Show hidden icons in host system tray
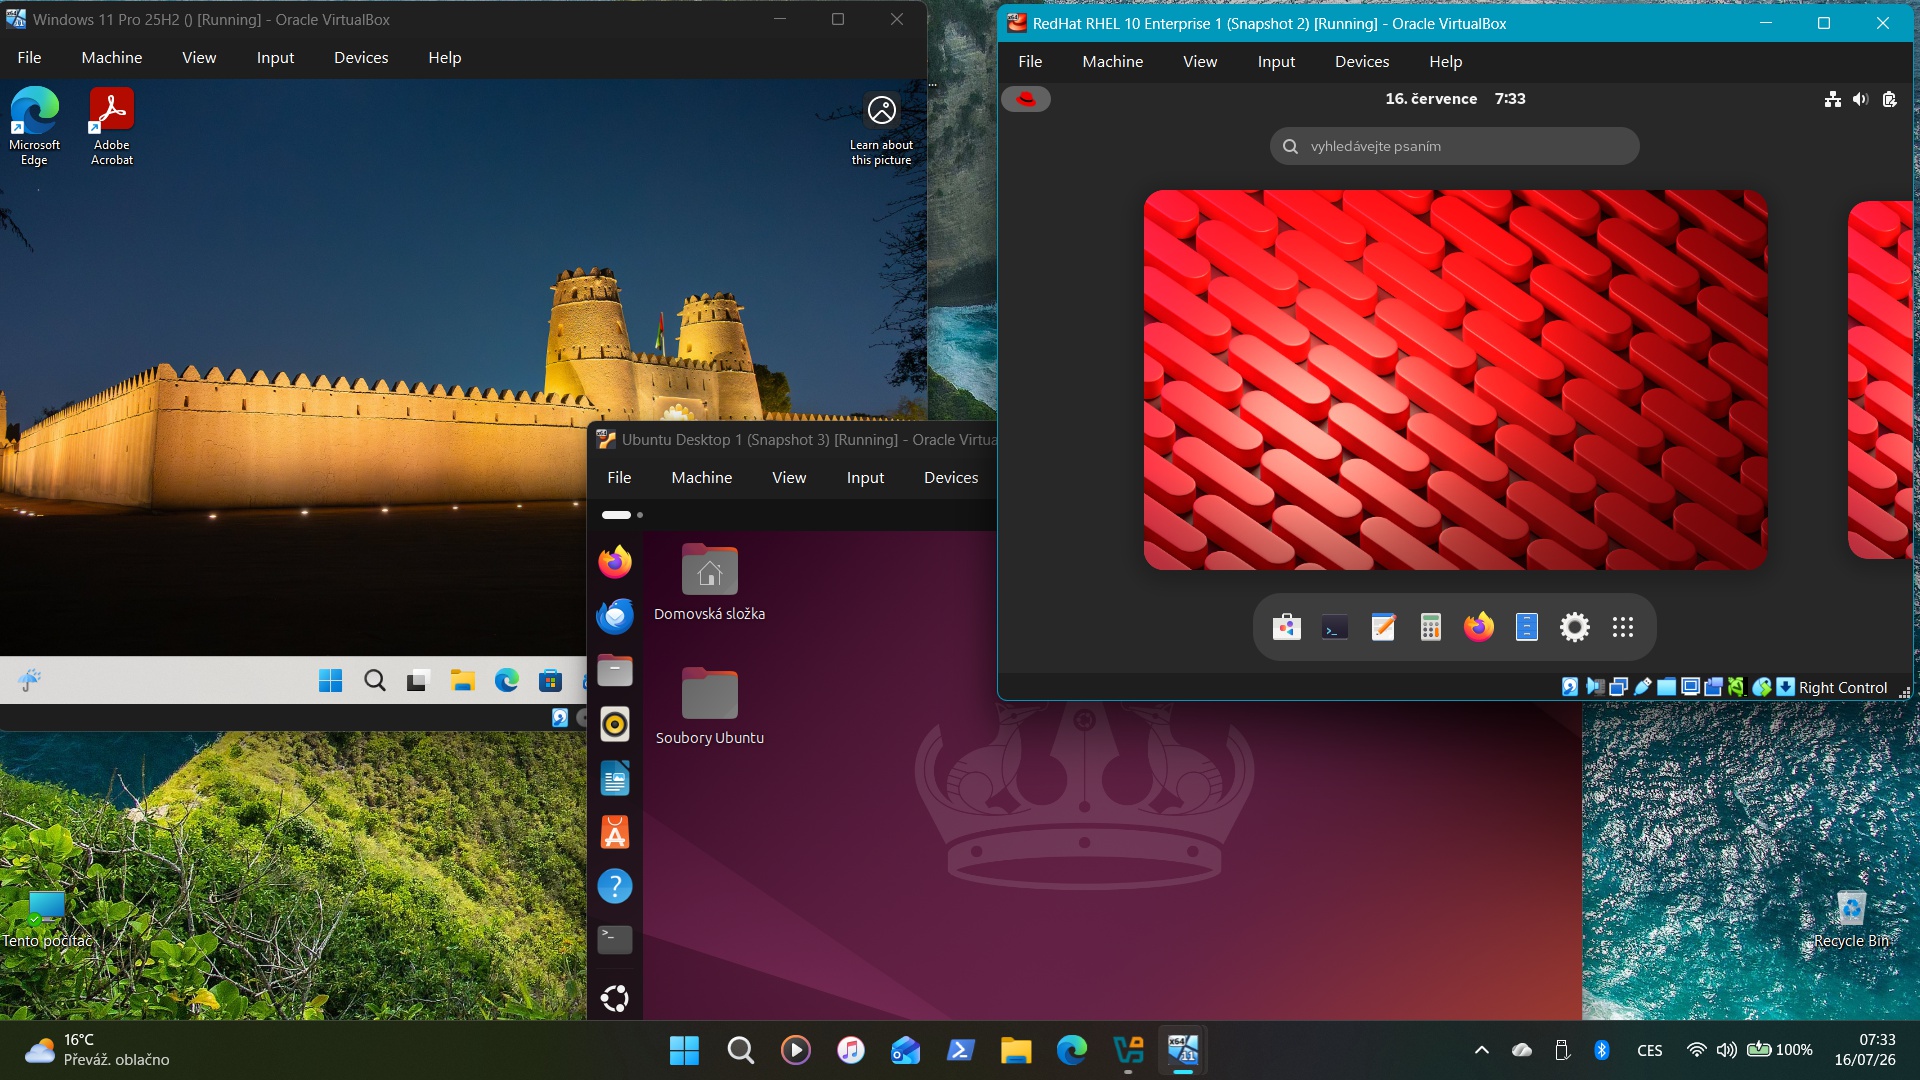 point(1482,1050)
